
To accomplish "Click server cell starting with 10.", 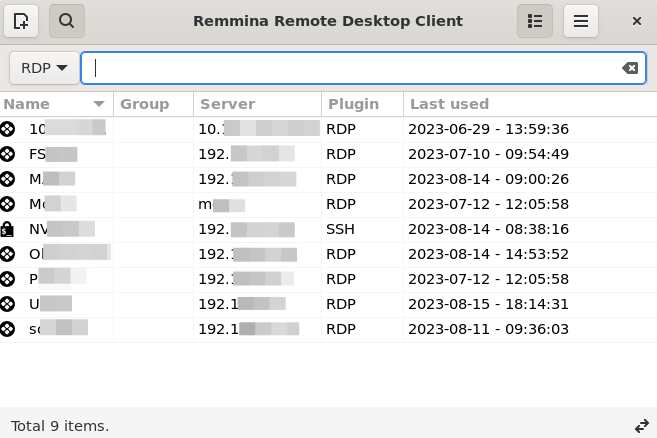I will click(x=259, y=129).
